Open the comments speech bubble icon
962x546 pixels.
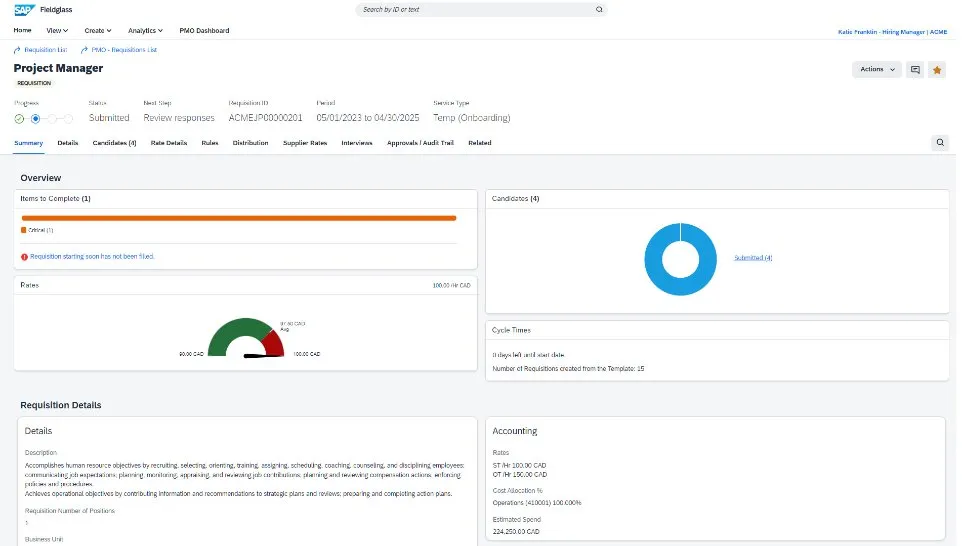pos(914,70)
